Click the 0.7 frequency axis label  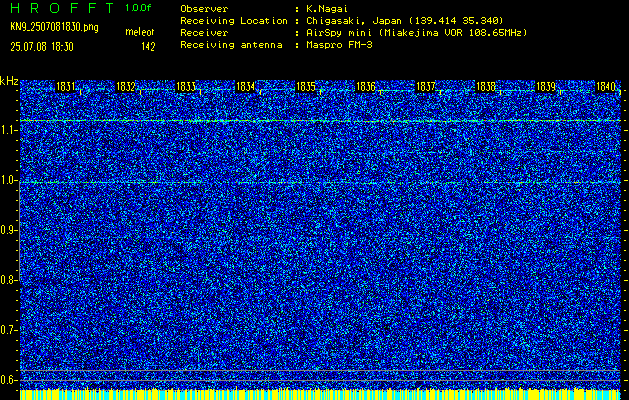click(x=8, y=330)
